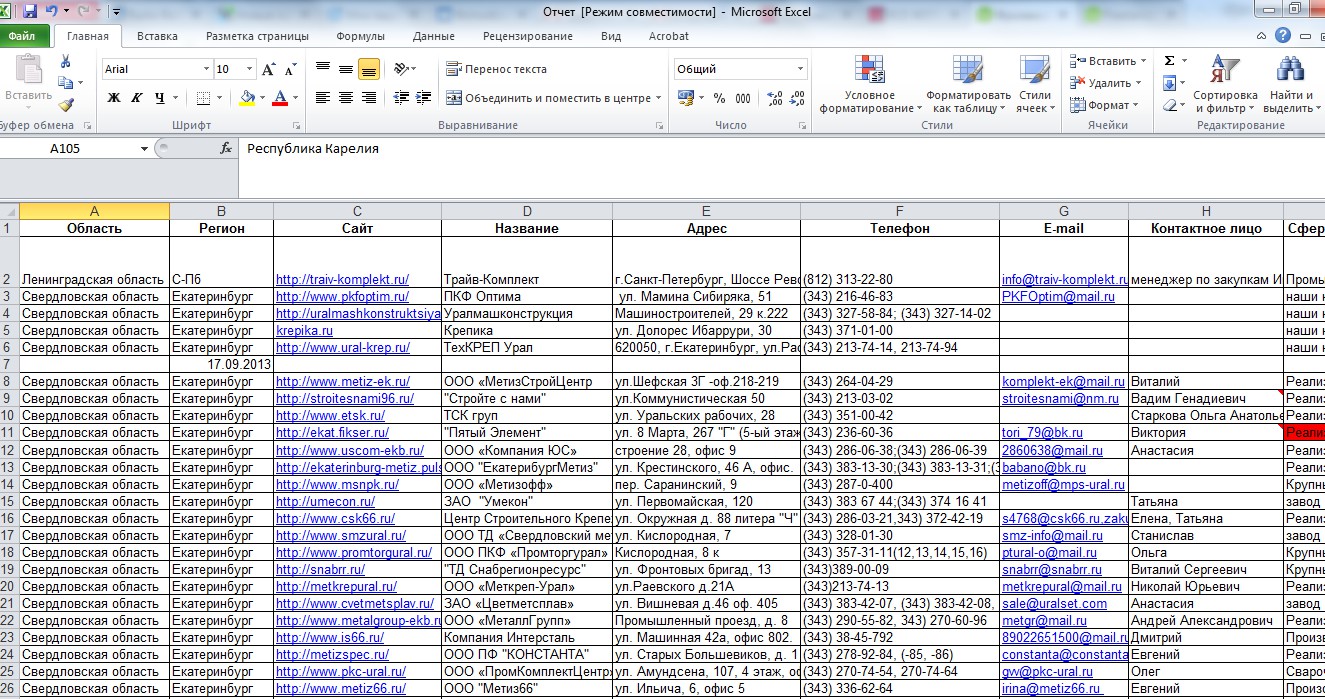
Task: Apply accounting number format
Action: (685, 98)
